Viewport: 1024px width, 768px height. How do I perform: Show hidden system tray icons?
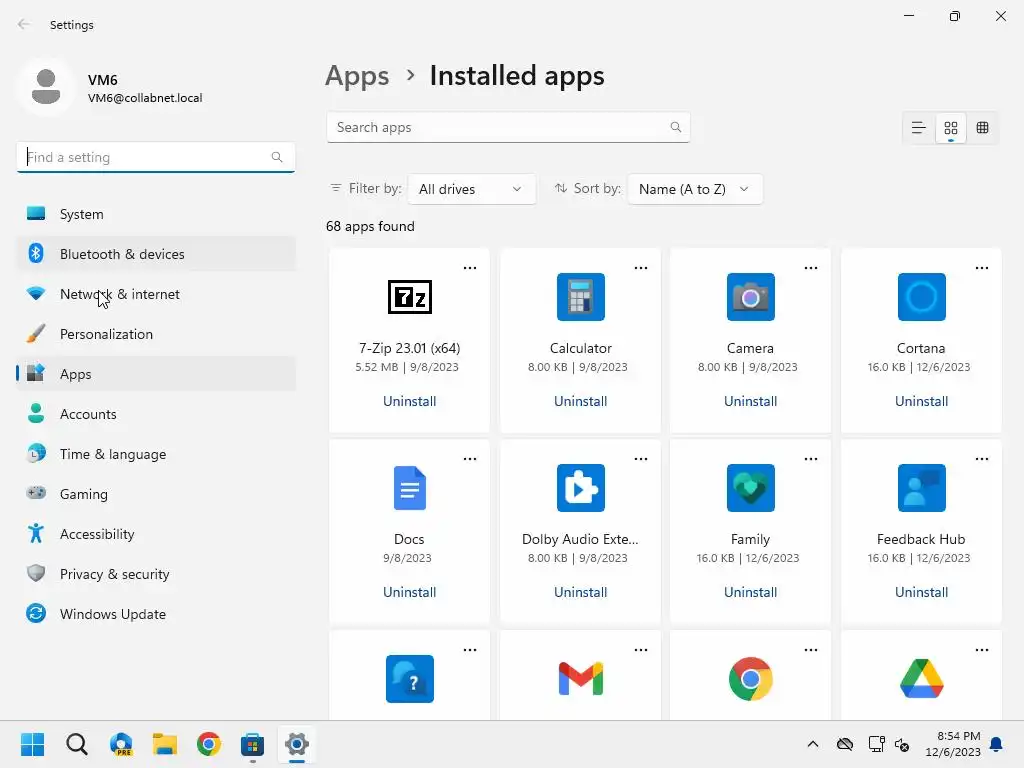point(812,744)
